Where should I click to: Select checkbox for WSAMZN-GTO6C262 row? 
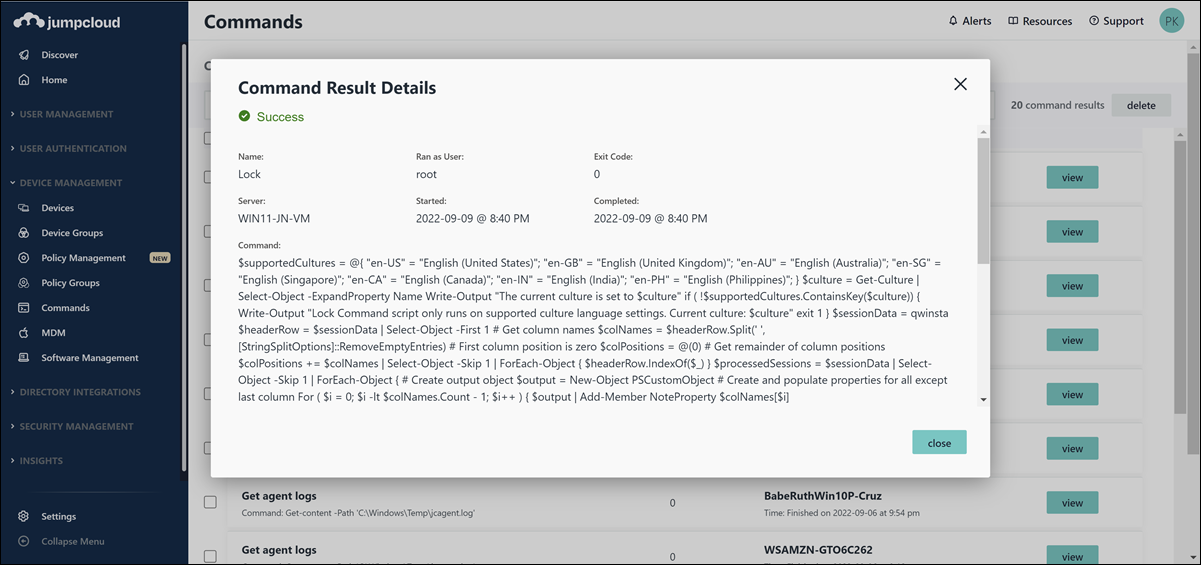pyautogui.click(x=210, y=556)
